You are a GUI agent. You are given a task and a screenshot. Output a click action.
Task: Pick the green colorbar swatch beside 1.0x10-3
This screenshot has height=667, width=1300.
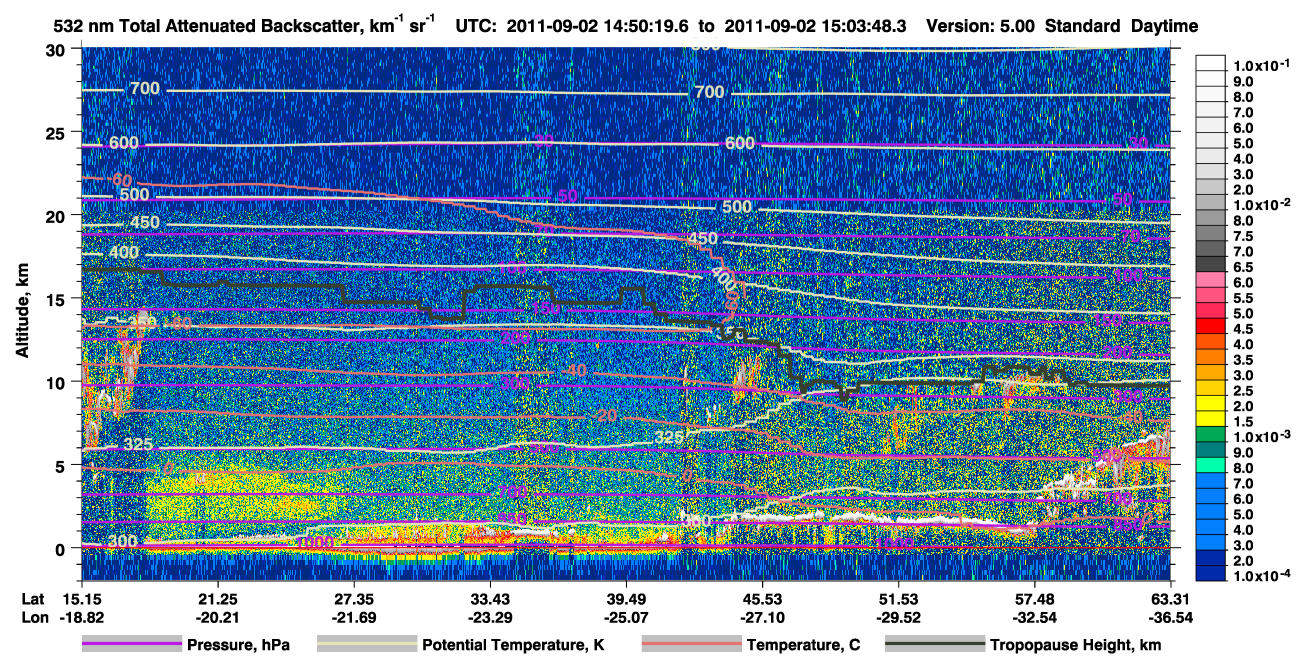pos(1212,435)
